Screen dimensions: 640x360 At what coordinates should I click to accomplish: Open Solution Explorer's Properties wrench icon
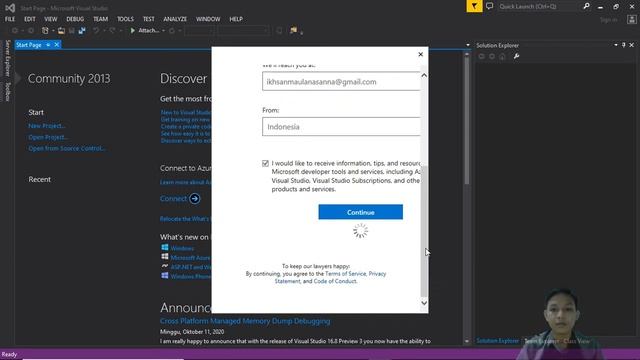point(516,56)
